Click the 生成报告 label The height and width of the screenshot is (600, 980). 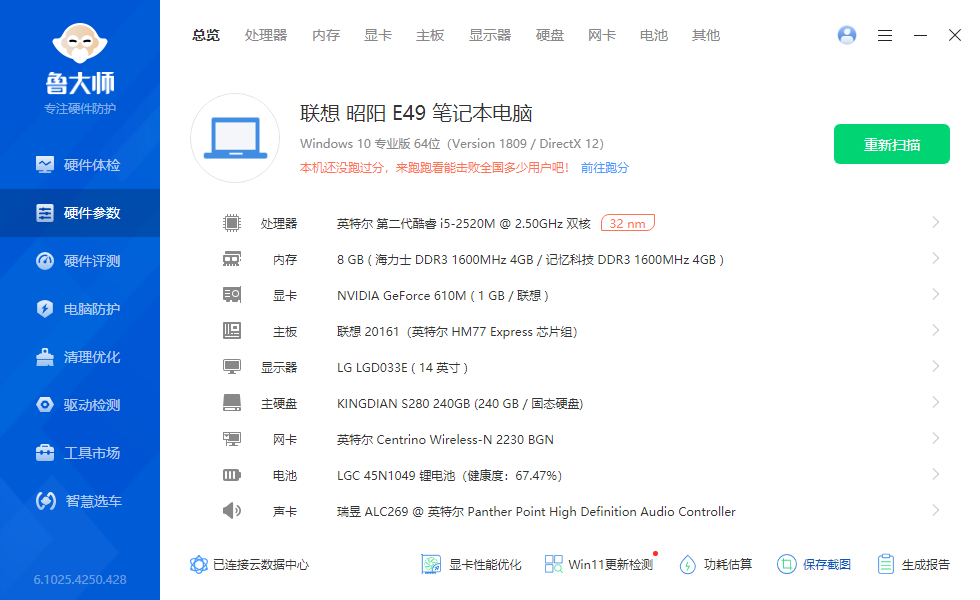pos(926,565)
